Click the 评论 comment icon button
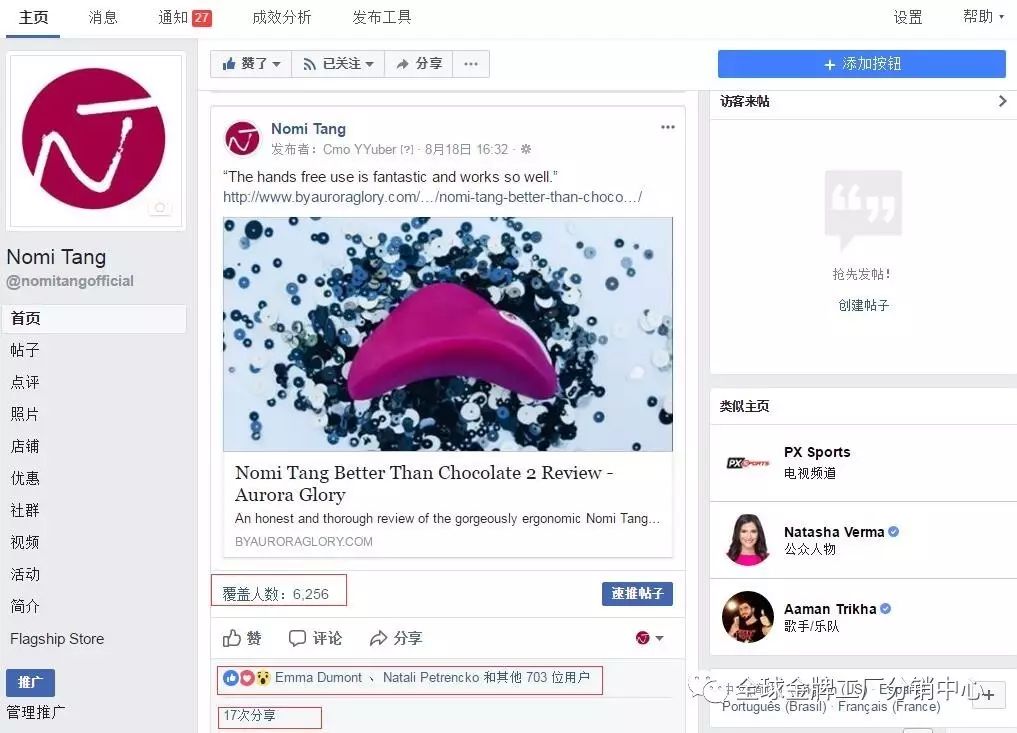Screen dimensions: 1017x733 coord(315,638)
